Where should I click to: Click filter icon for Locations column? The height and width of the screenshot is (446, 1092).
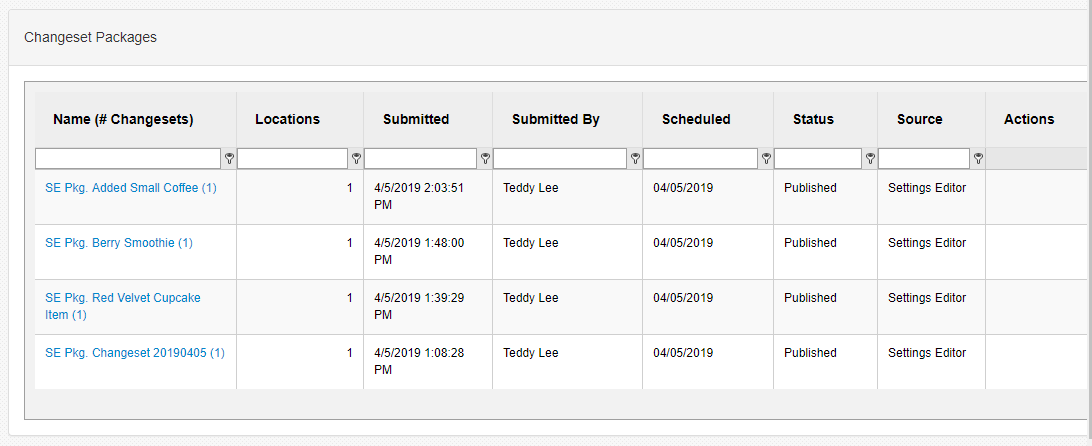point(356,159)
